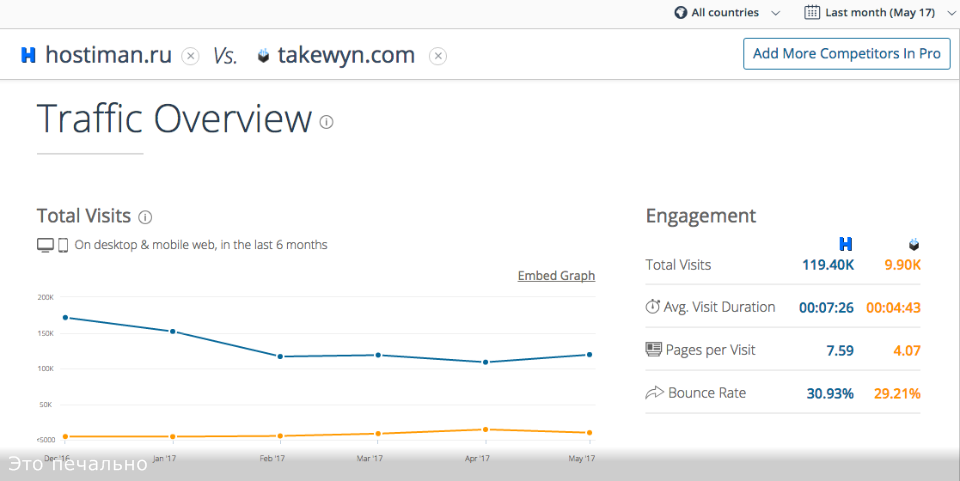Click the takewyn.com favicon in header

(263, 56)
